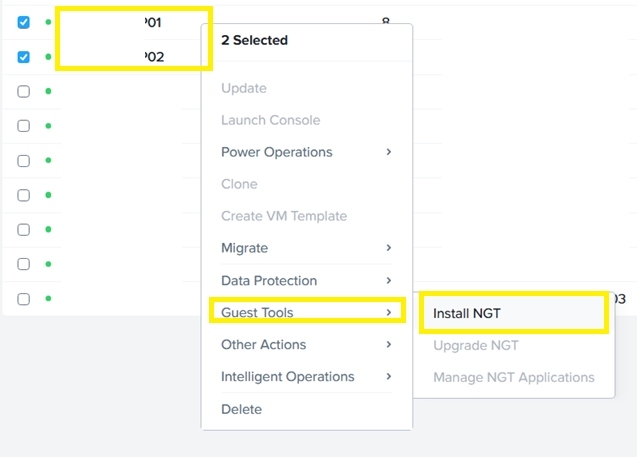Click the Guest Tools menu entry

tap(257, 313)
